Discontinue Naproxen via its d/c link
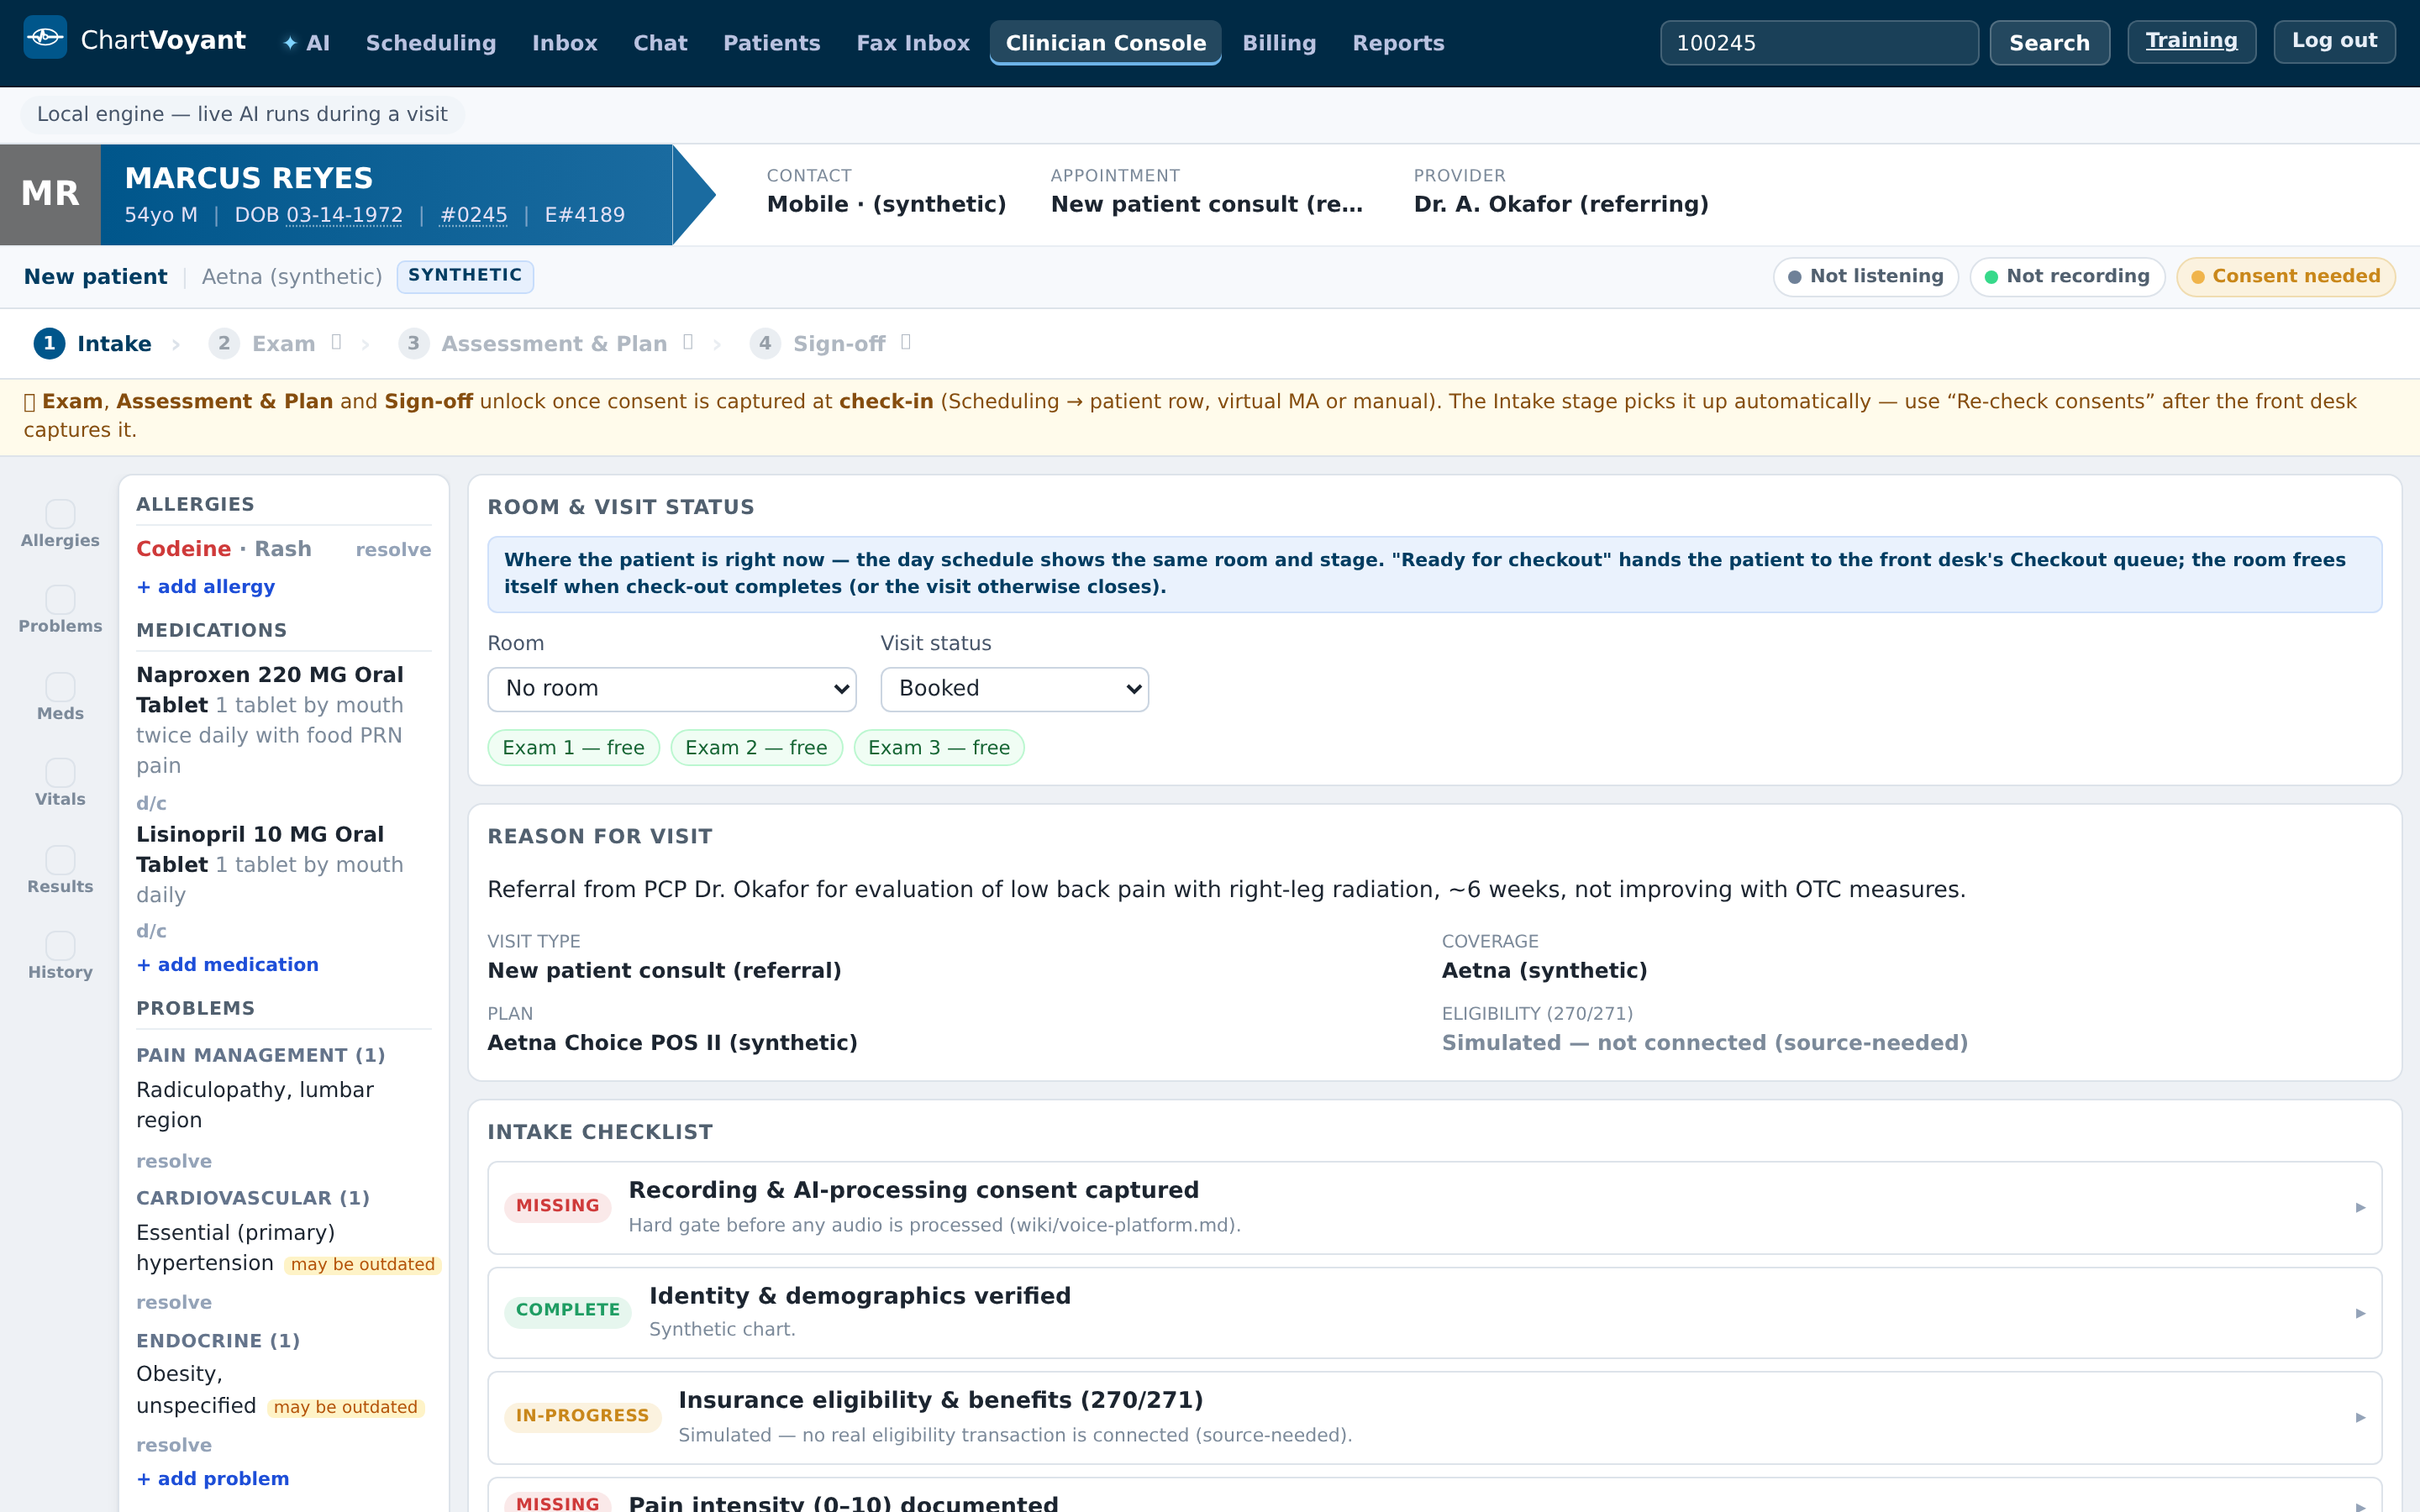Viewport: 2420px width, 1512px height. [151, 804]
